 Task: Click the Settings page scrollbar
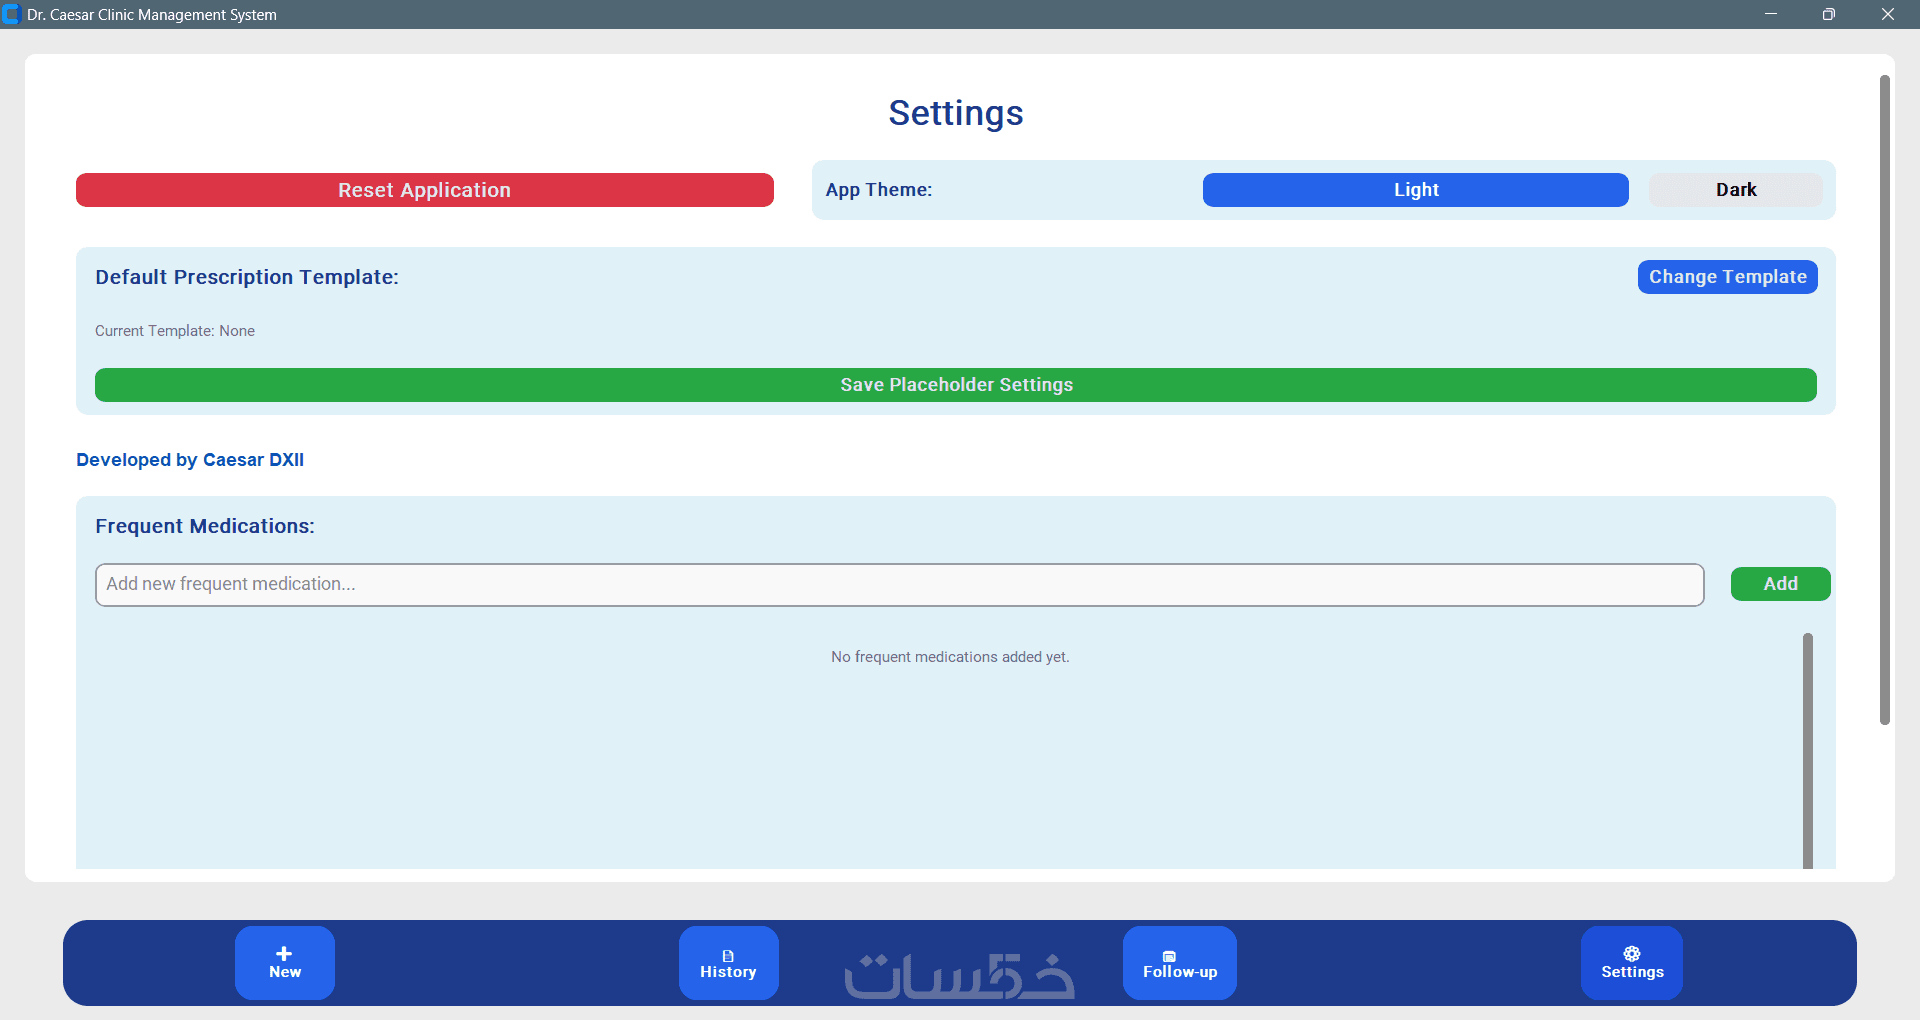tap(1885, 400)
